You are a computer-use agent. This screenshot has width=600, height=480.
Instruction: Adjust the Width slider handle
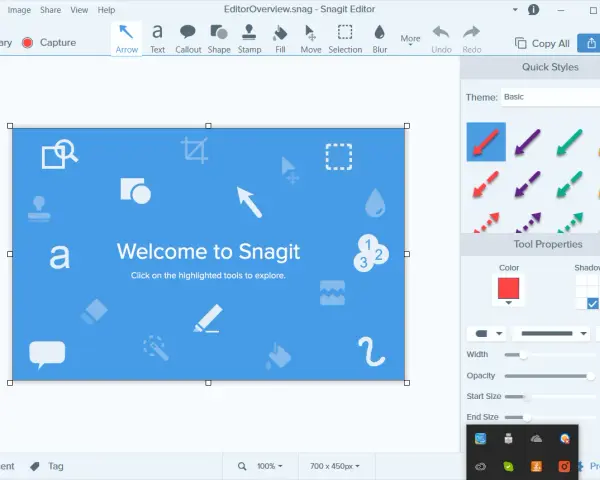point(523,355)
